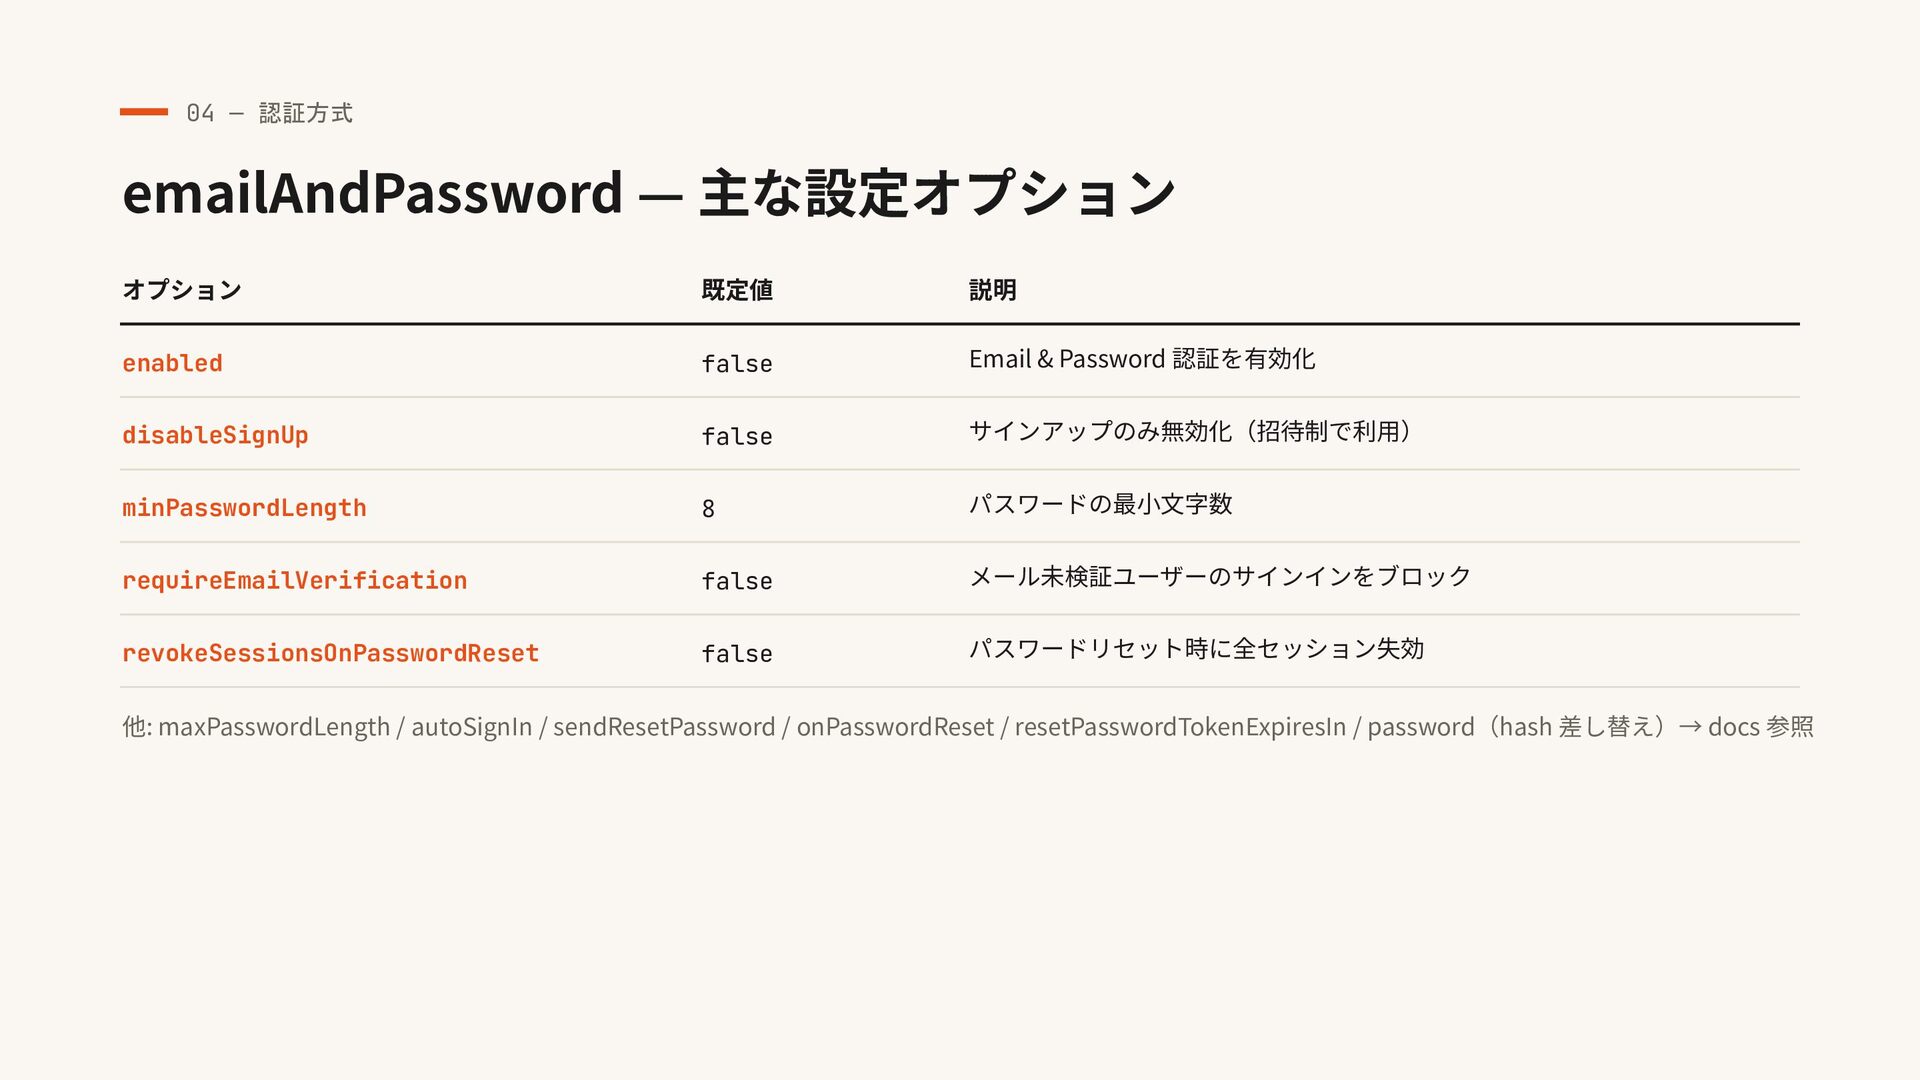
Task: Click the '→ docs 参照' footnote text
Action: click(x=1746, y=727)
